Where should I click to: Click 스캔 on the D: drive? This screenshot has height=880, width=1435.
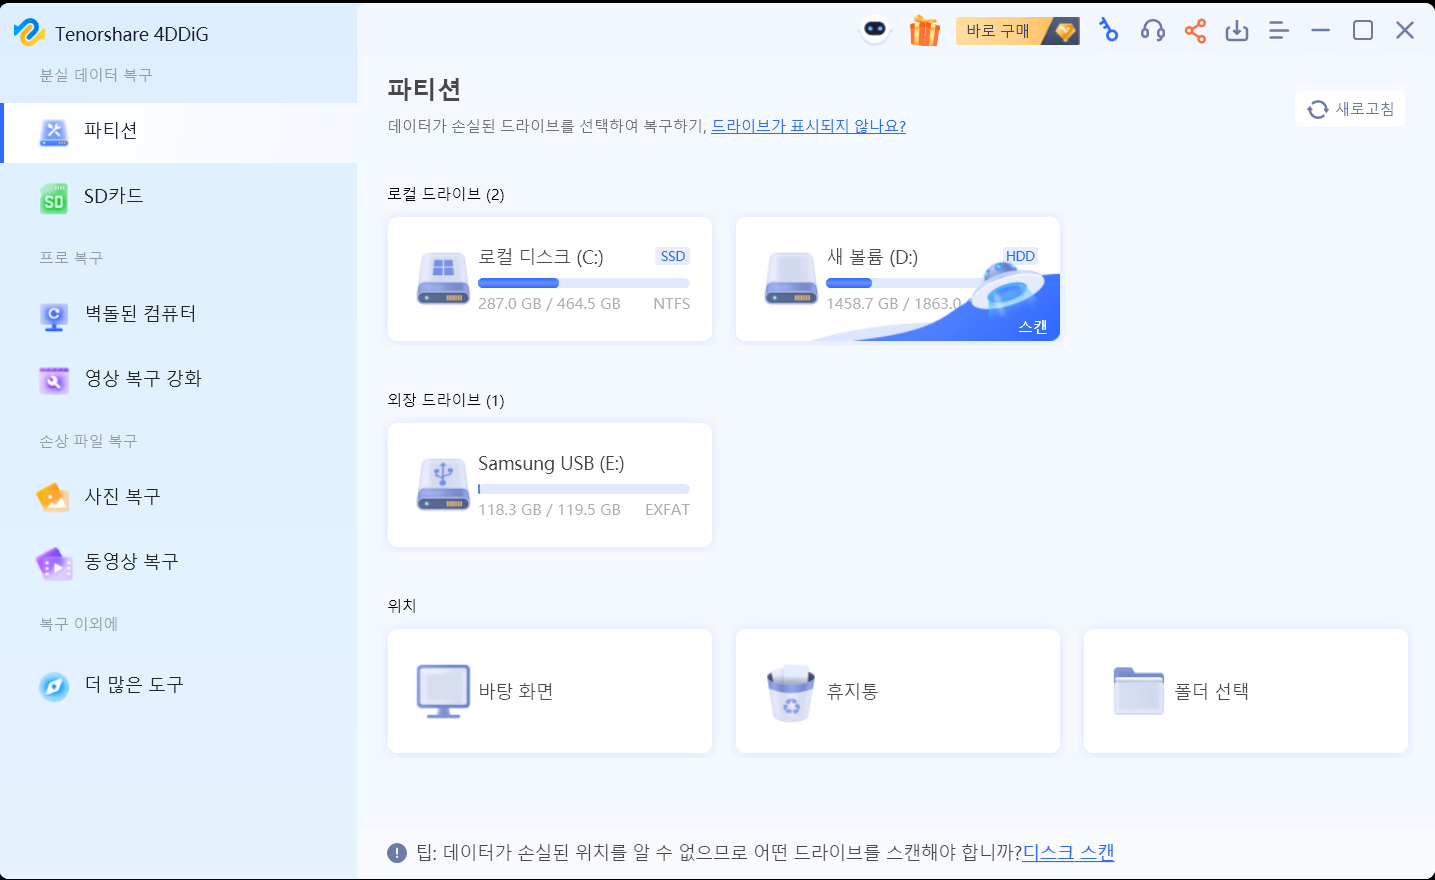tap(1032, 327)
